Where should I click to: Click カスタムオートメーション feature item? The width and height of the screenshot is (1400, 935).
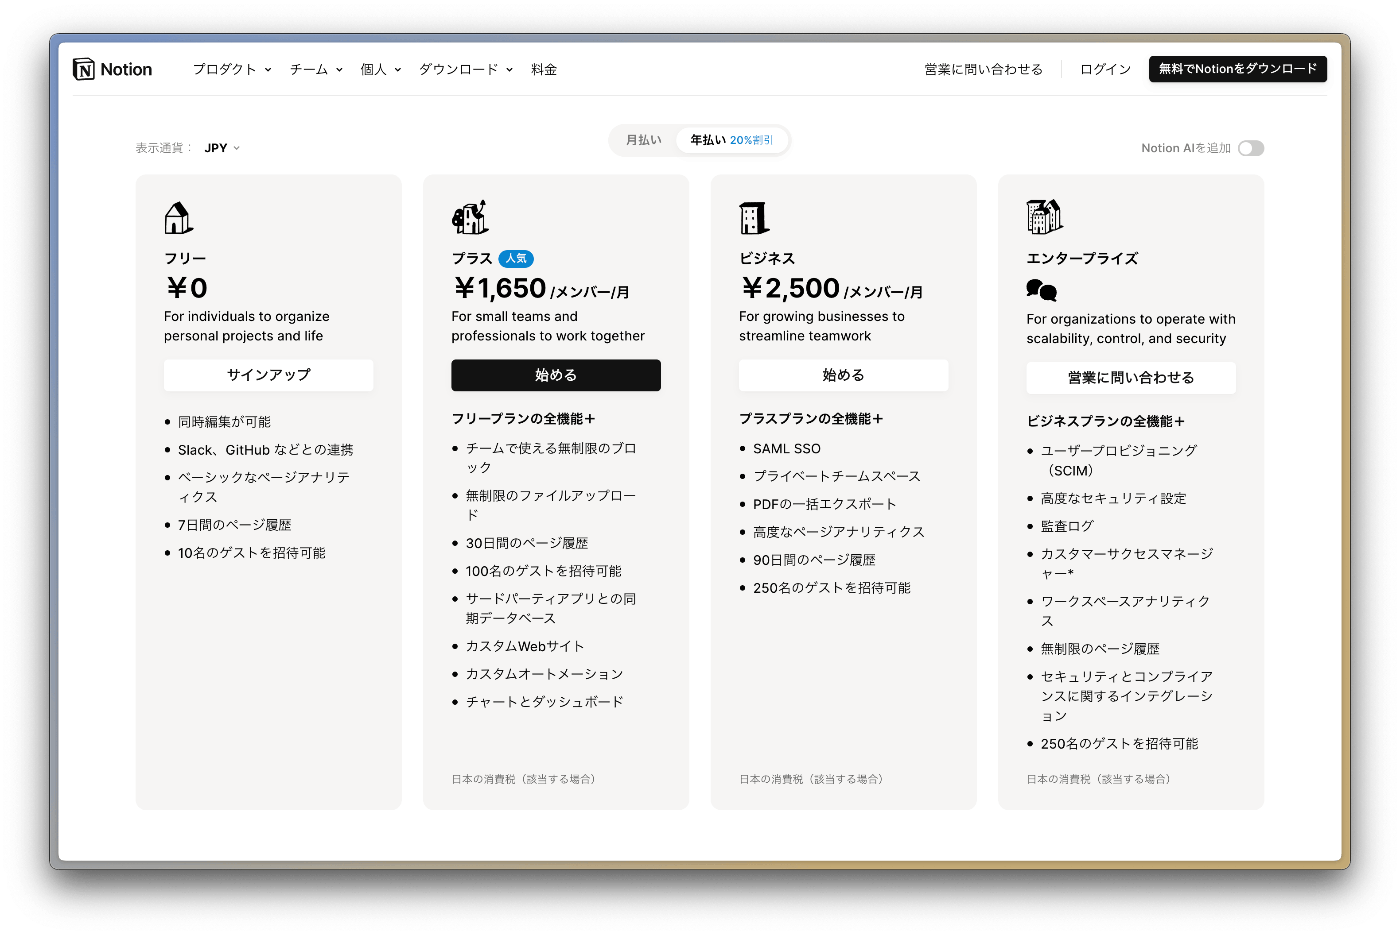pyautogui.click(x=545, y=674)
